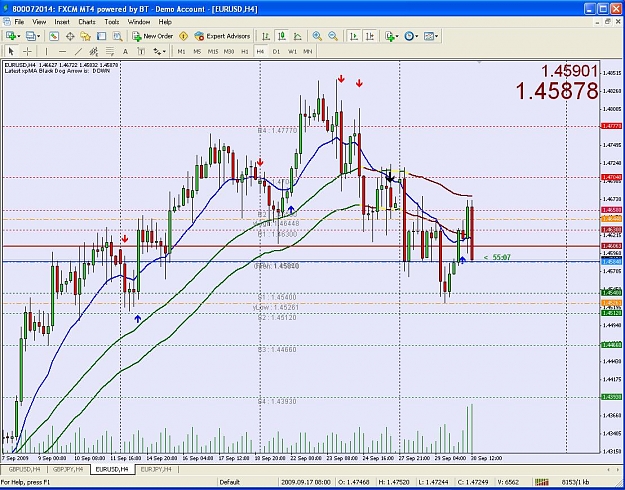The height and width of the screenshot is (490, 625).
Task: Select the Vertical Line tool
Action: (x=46, y=51)
